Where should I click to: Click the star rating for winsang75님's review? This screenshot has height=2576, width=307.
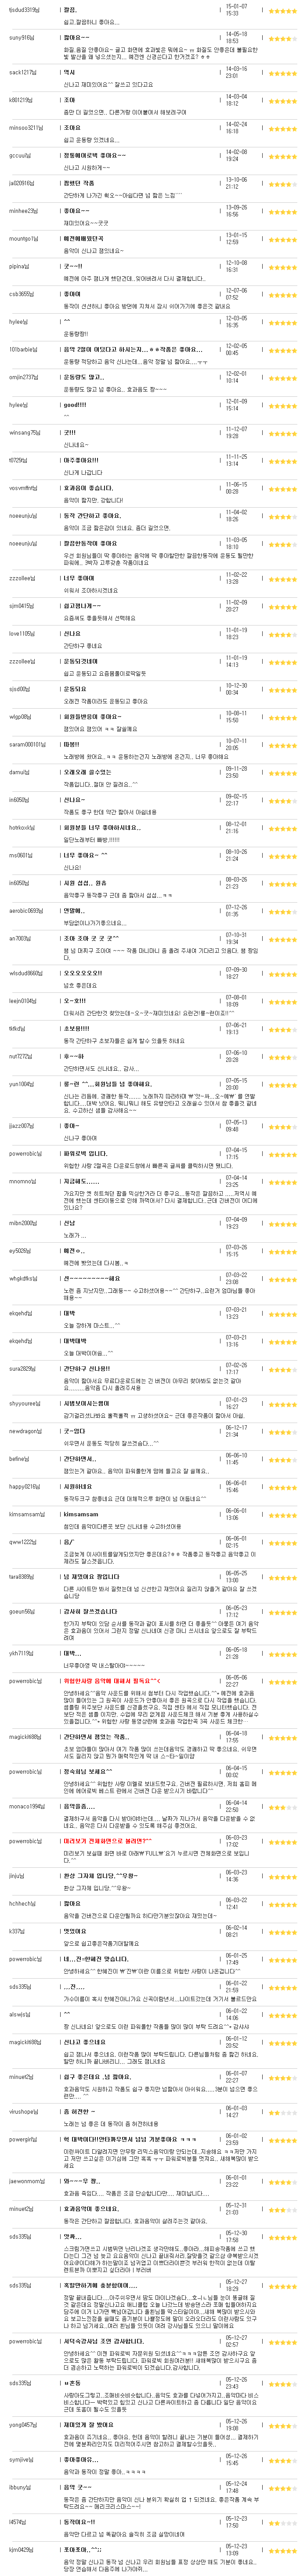coord(283,432)
